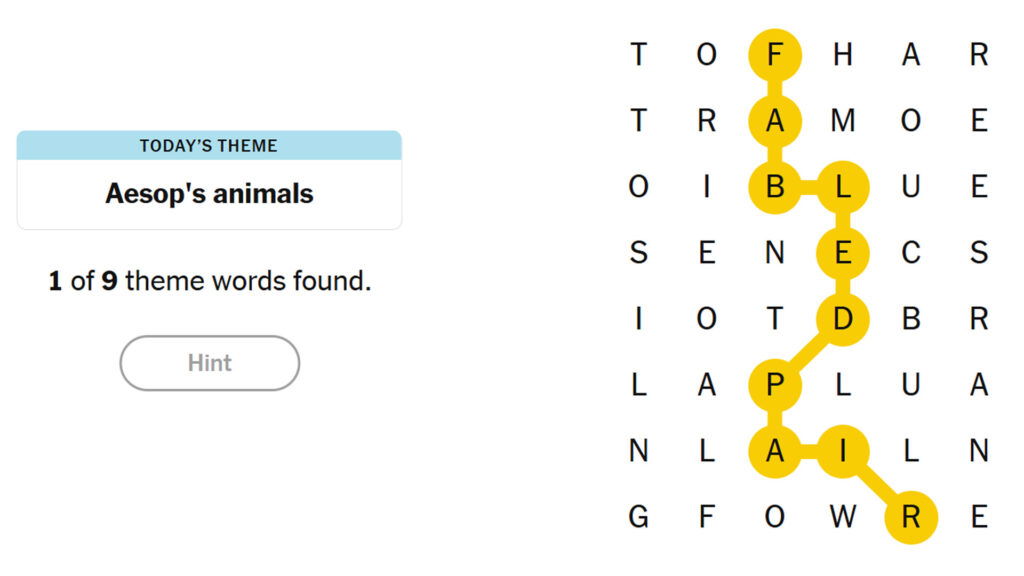This screenshot has width=1024, height=576.
Task: Select the letter H in the top row
Action: 842,54
